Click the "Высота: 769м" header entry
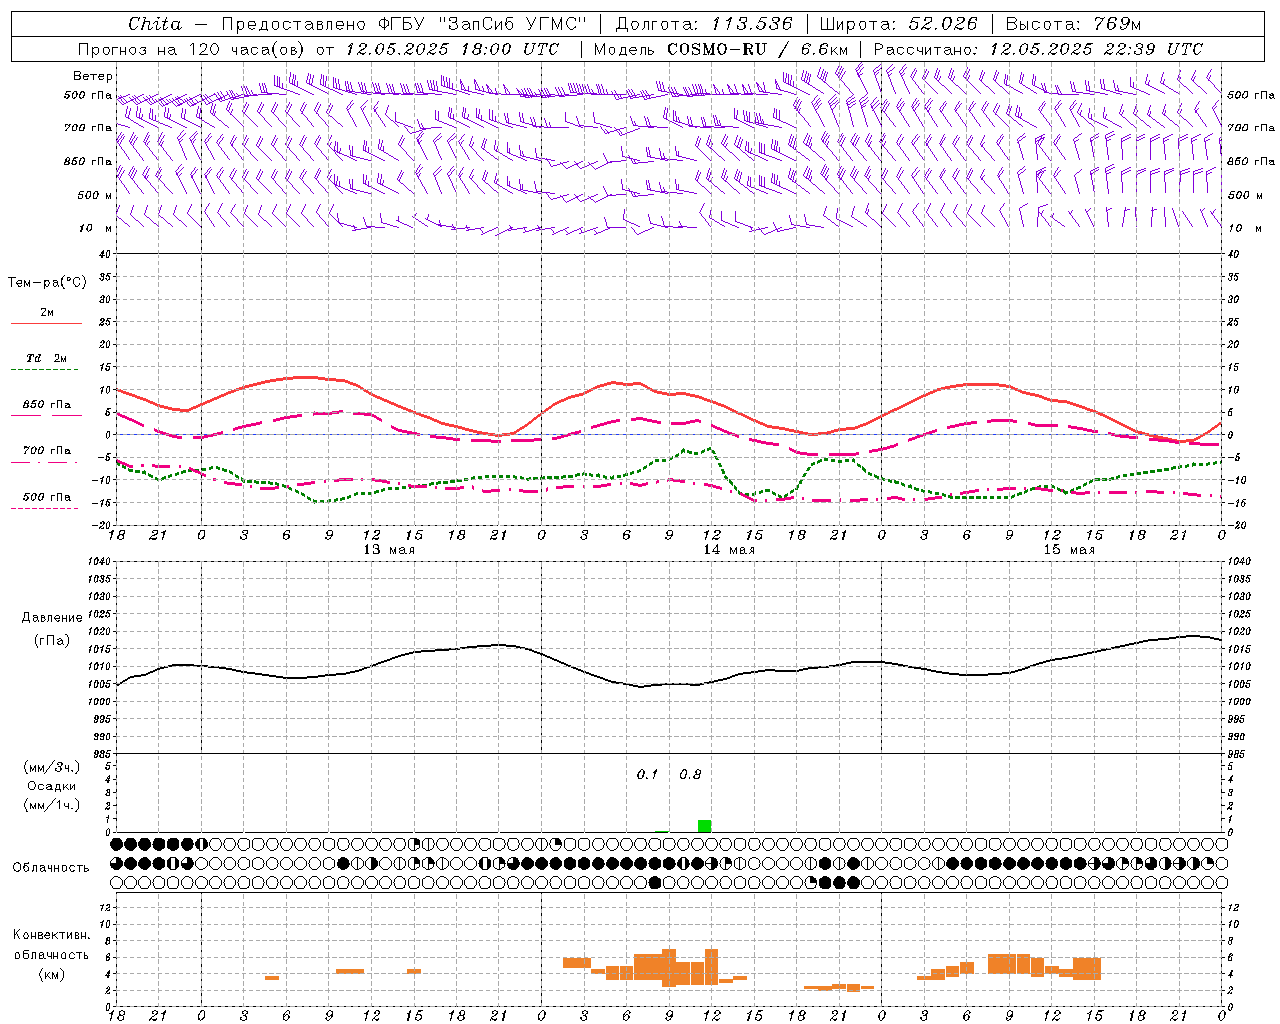Viewport: 1280px width, 1024px height. click(x=1073, y=24)
